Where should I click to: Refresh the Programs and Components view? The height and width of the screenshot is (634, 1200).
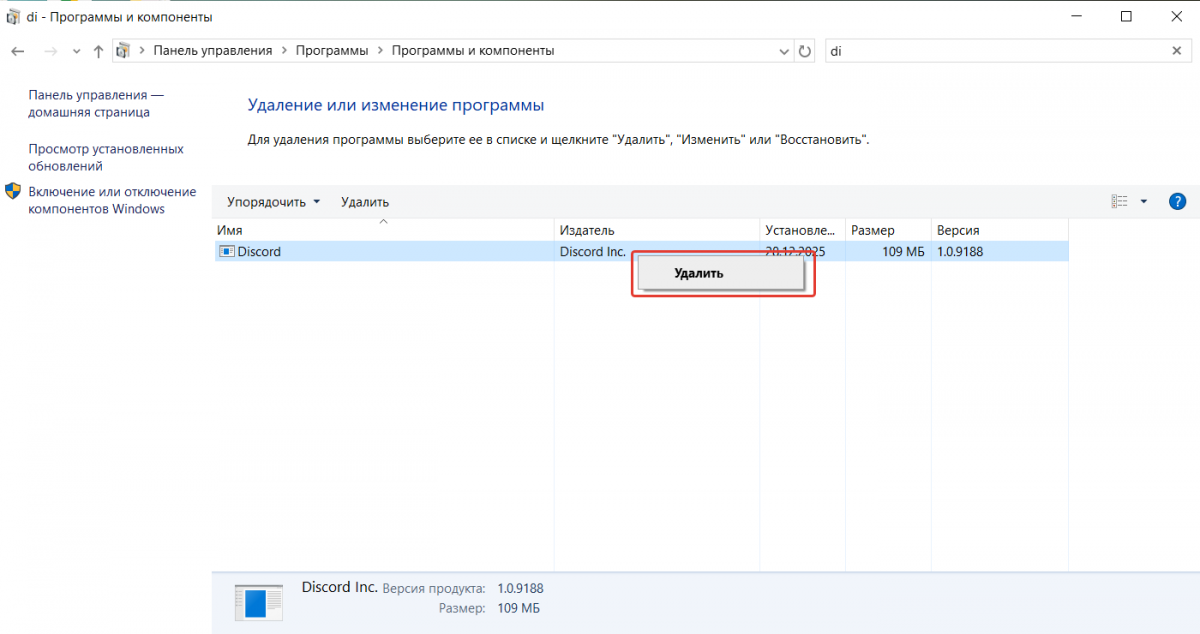pos(806,51)
